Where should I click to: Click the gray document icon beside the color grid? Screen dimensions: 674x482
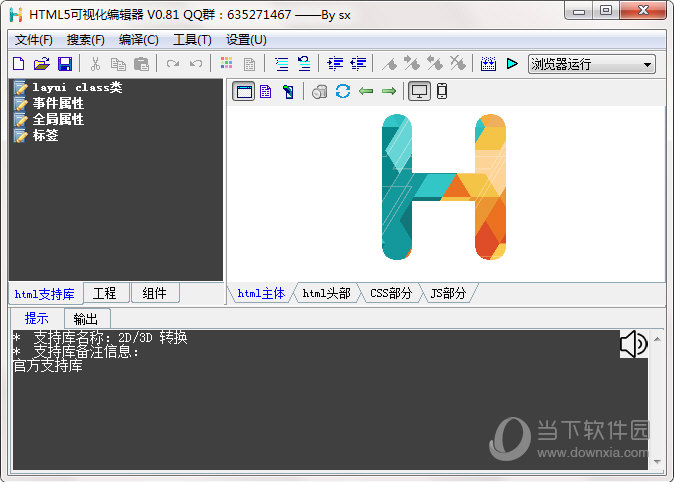249,64
